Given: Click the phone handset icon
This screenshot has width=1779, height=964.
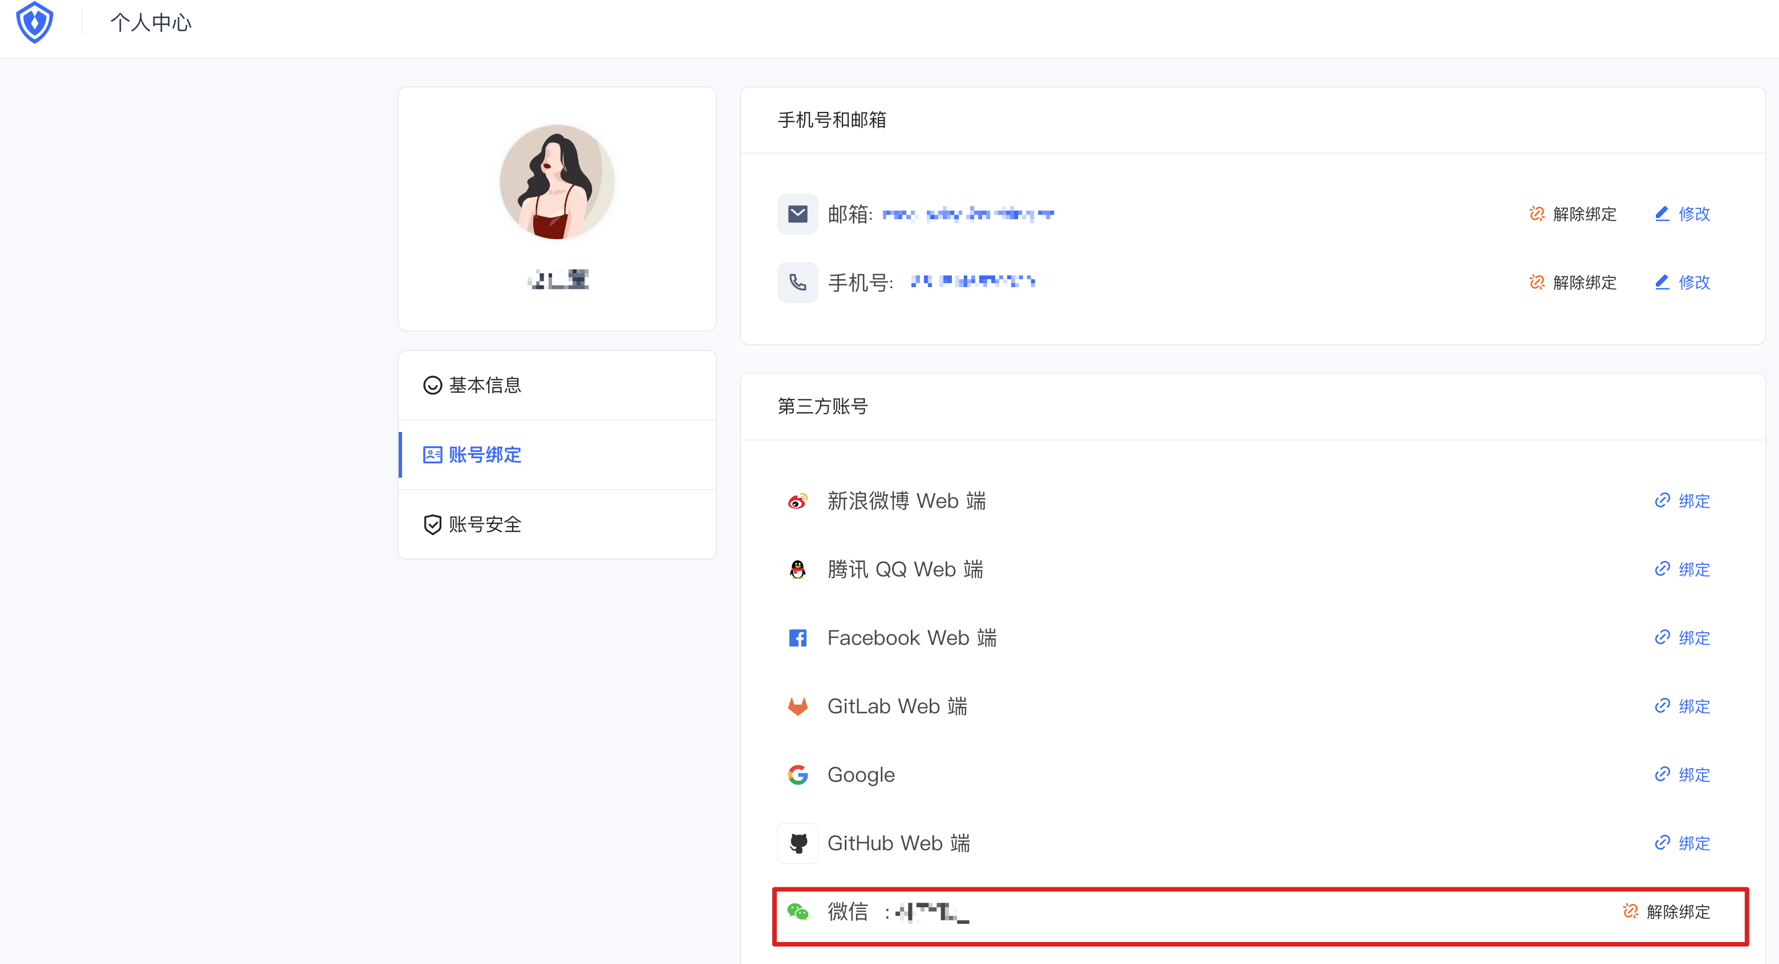Looking at the screenshot, I should (x=797, y=283).
